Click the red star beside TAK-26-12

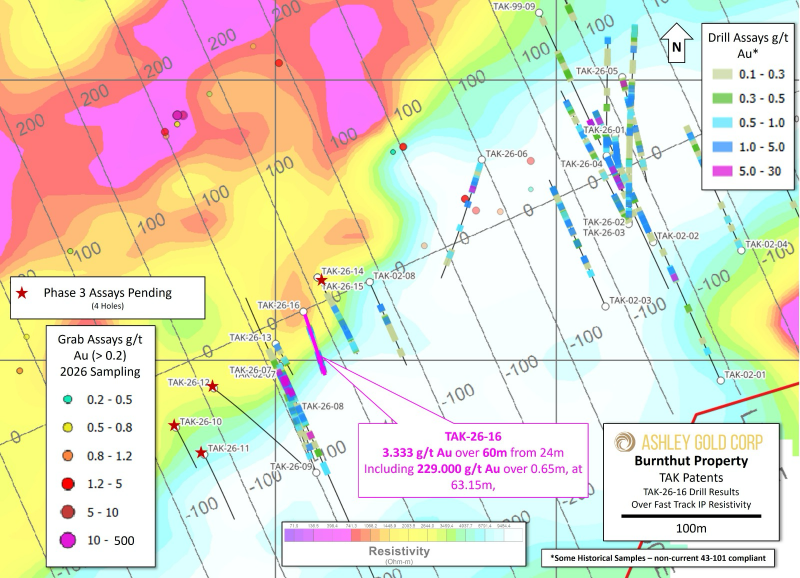(x=213, y=386)
